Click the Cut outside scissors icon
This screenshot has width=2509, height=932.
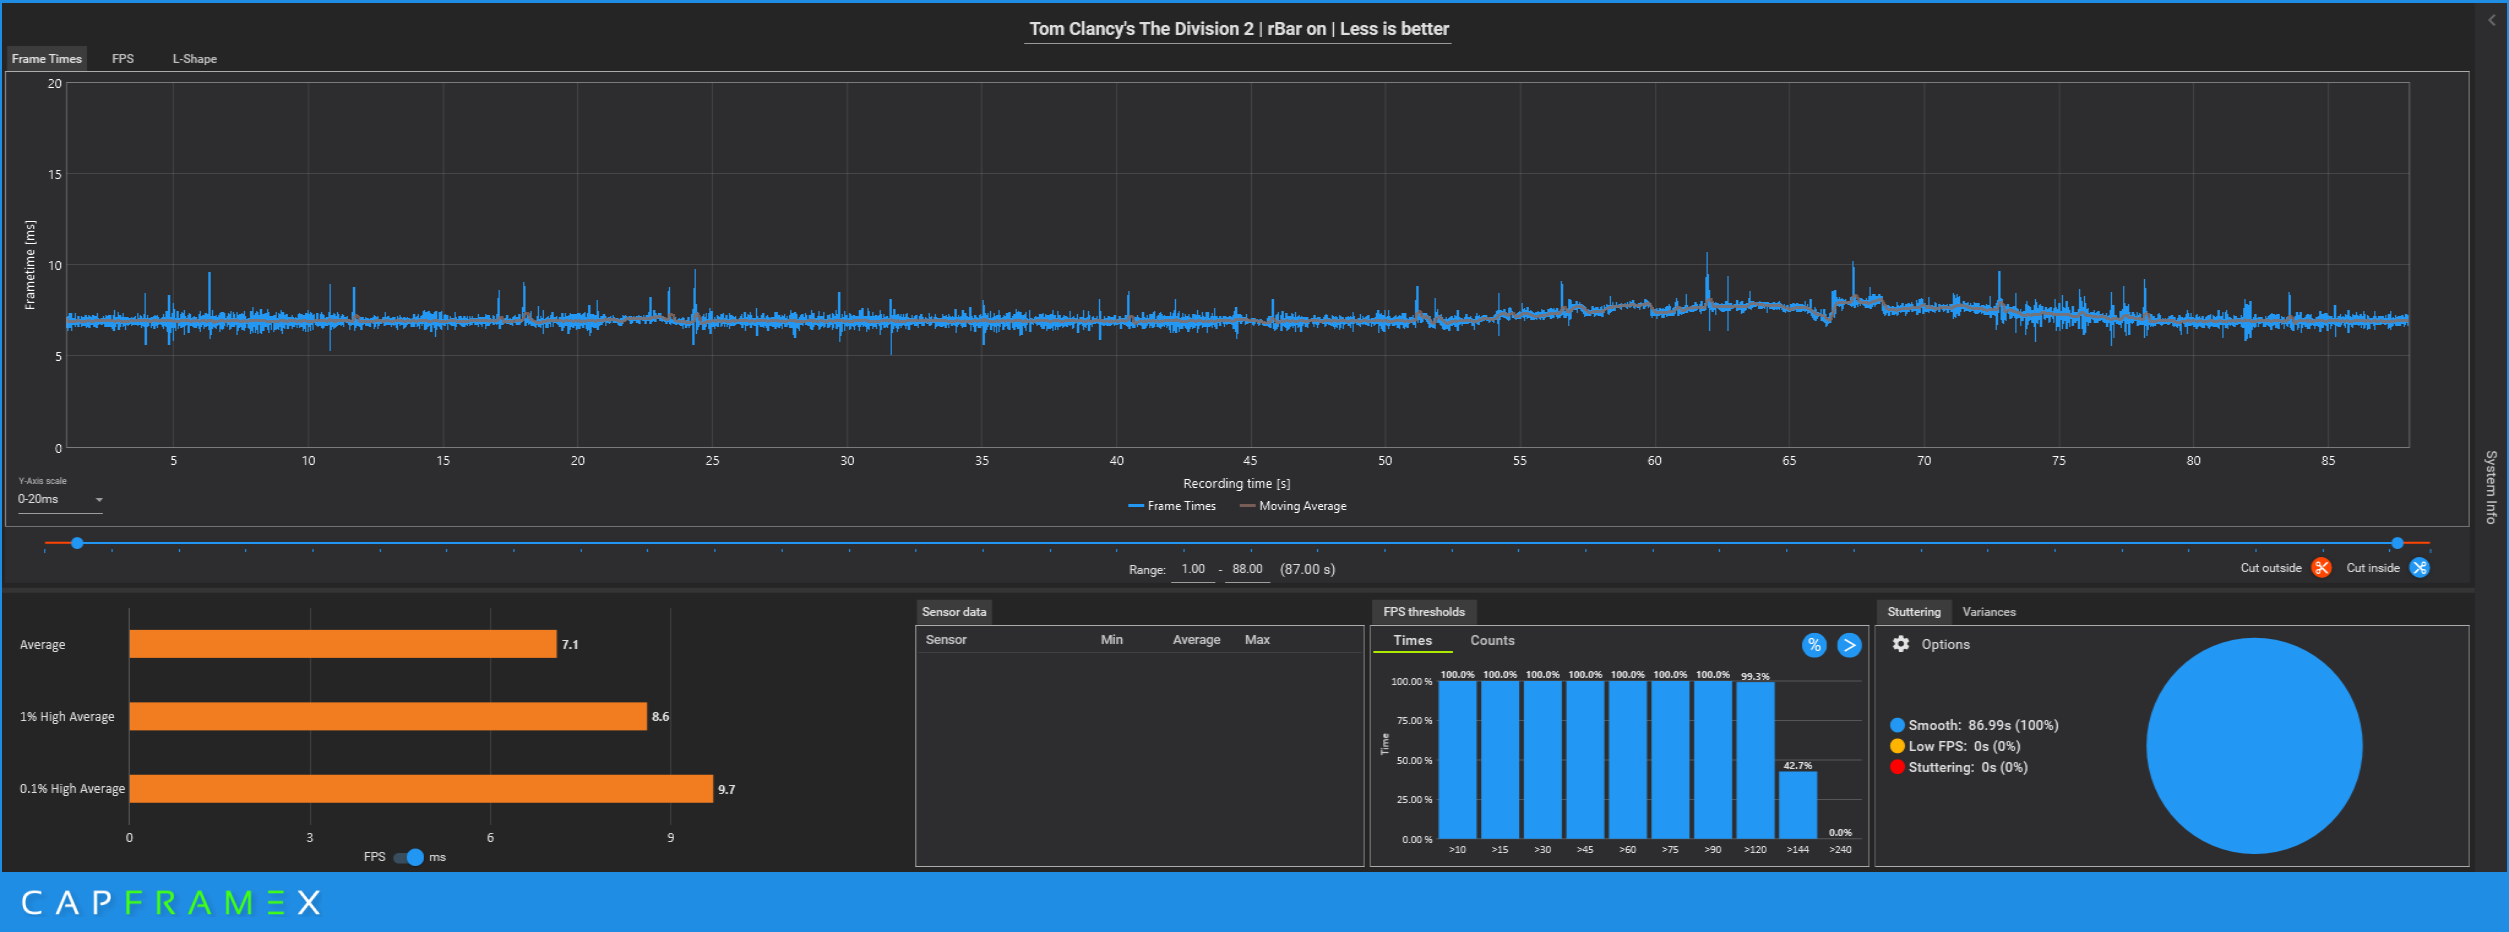coord(2321,568)
